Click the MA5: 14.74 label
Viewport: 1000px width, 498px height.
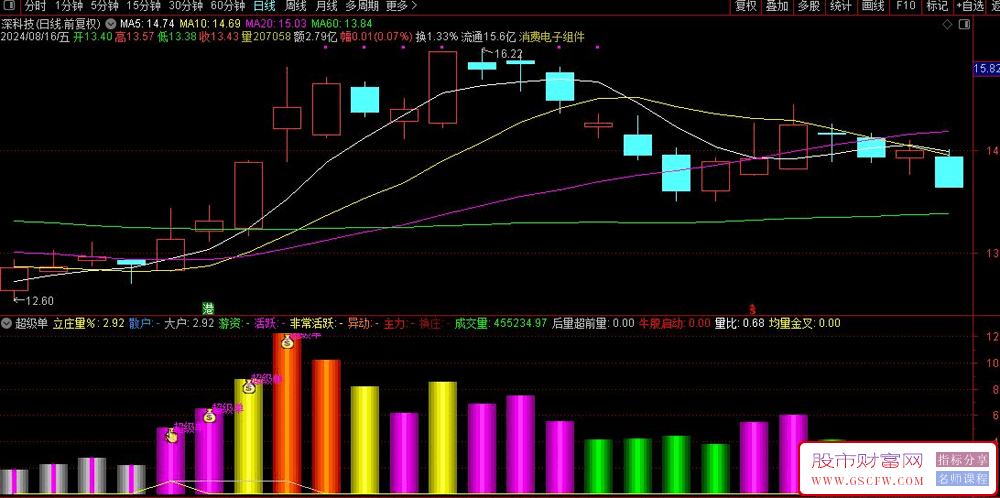tap(146, 24)
